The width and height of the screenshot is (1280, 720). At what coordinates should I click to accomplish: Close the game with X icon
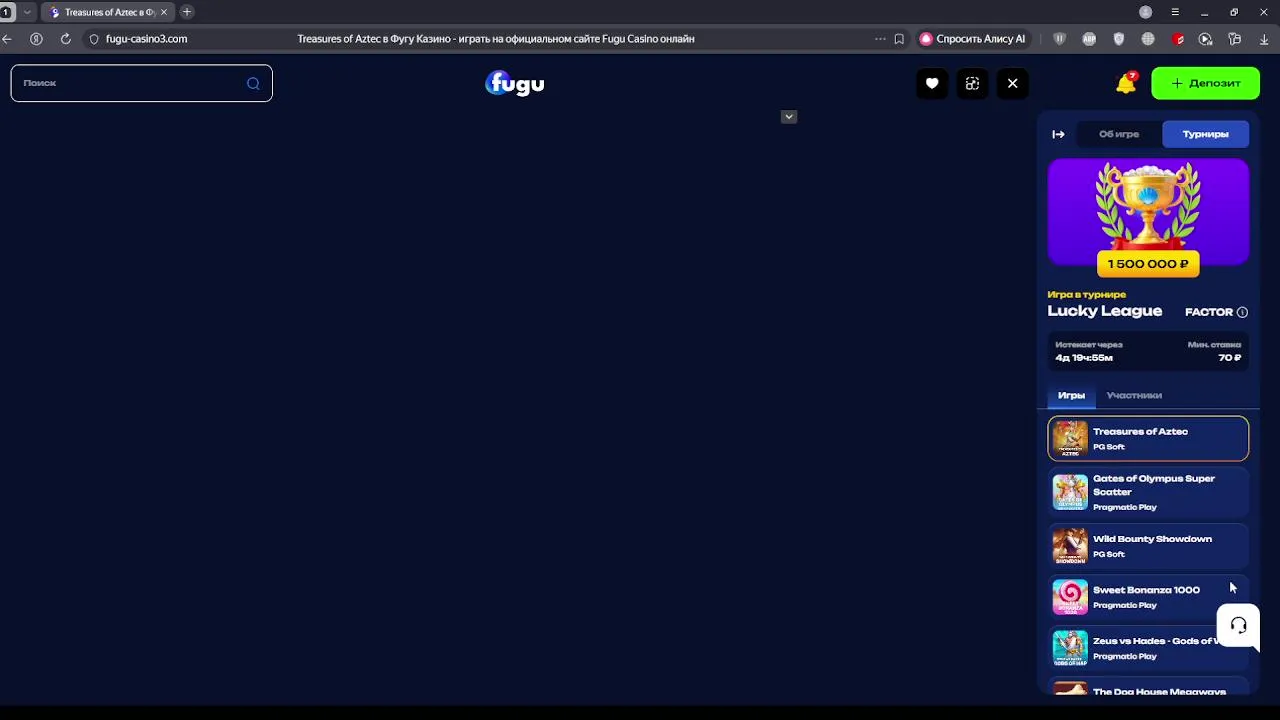[x=1012, y=83]
